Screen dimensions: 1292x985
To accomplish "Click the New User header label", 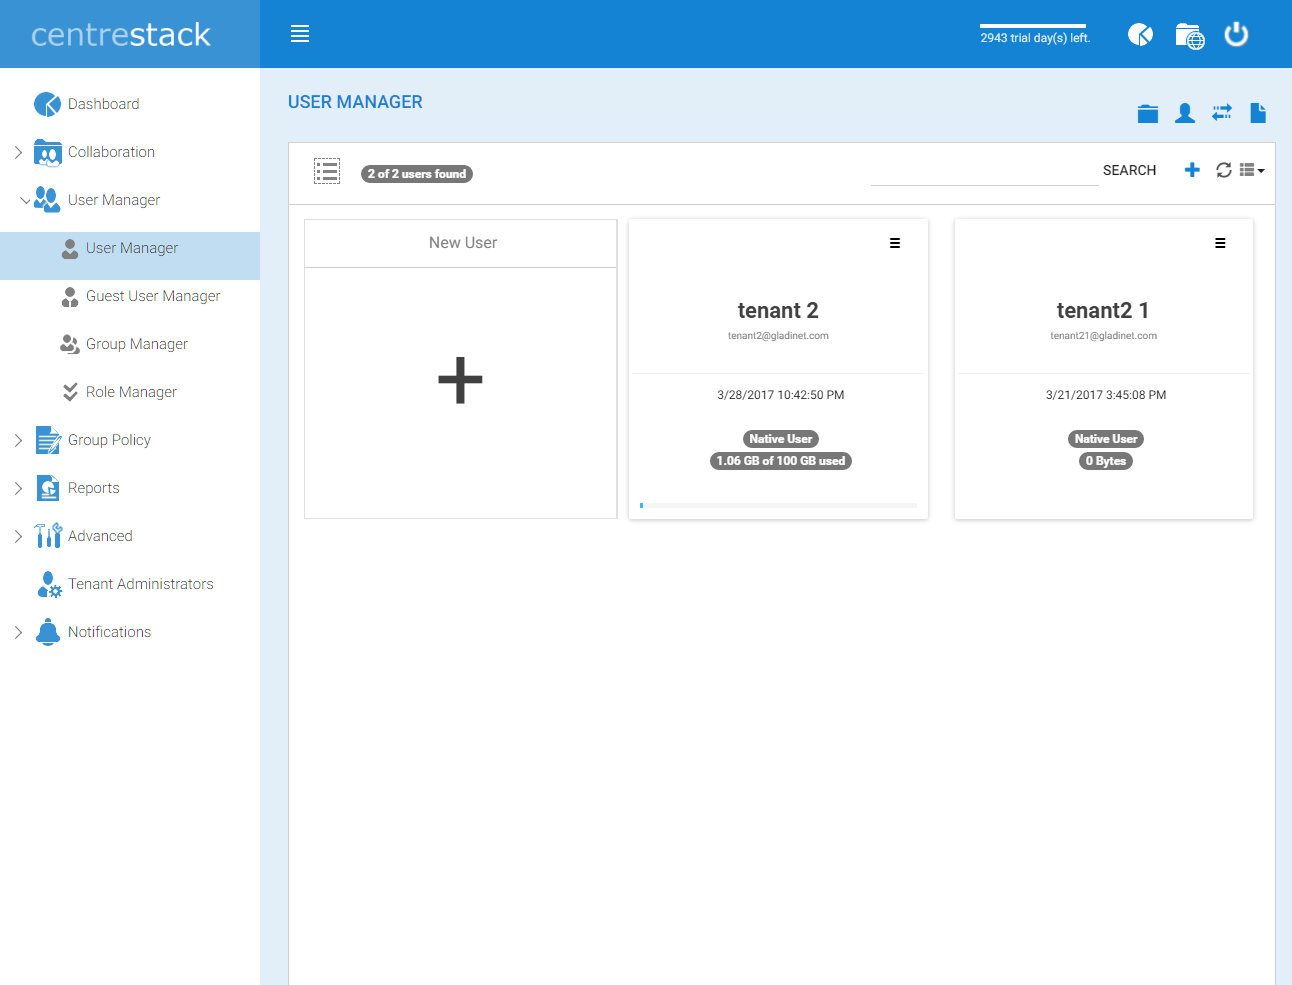I will point(463,243).
